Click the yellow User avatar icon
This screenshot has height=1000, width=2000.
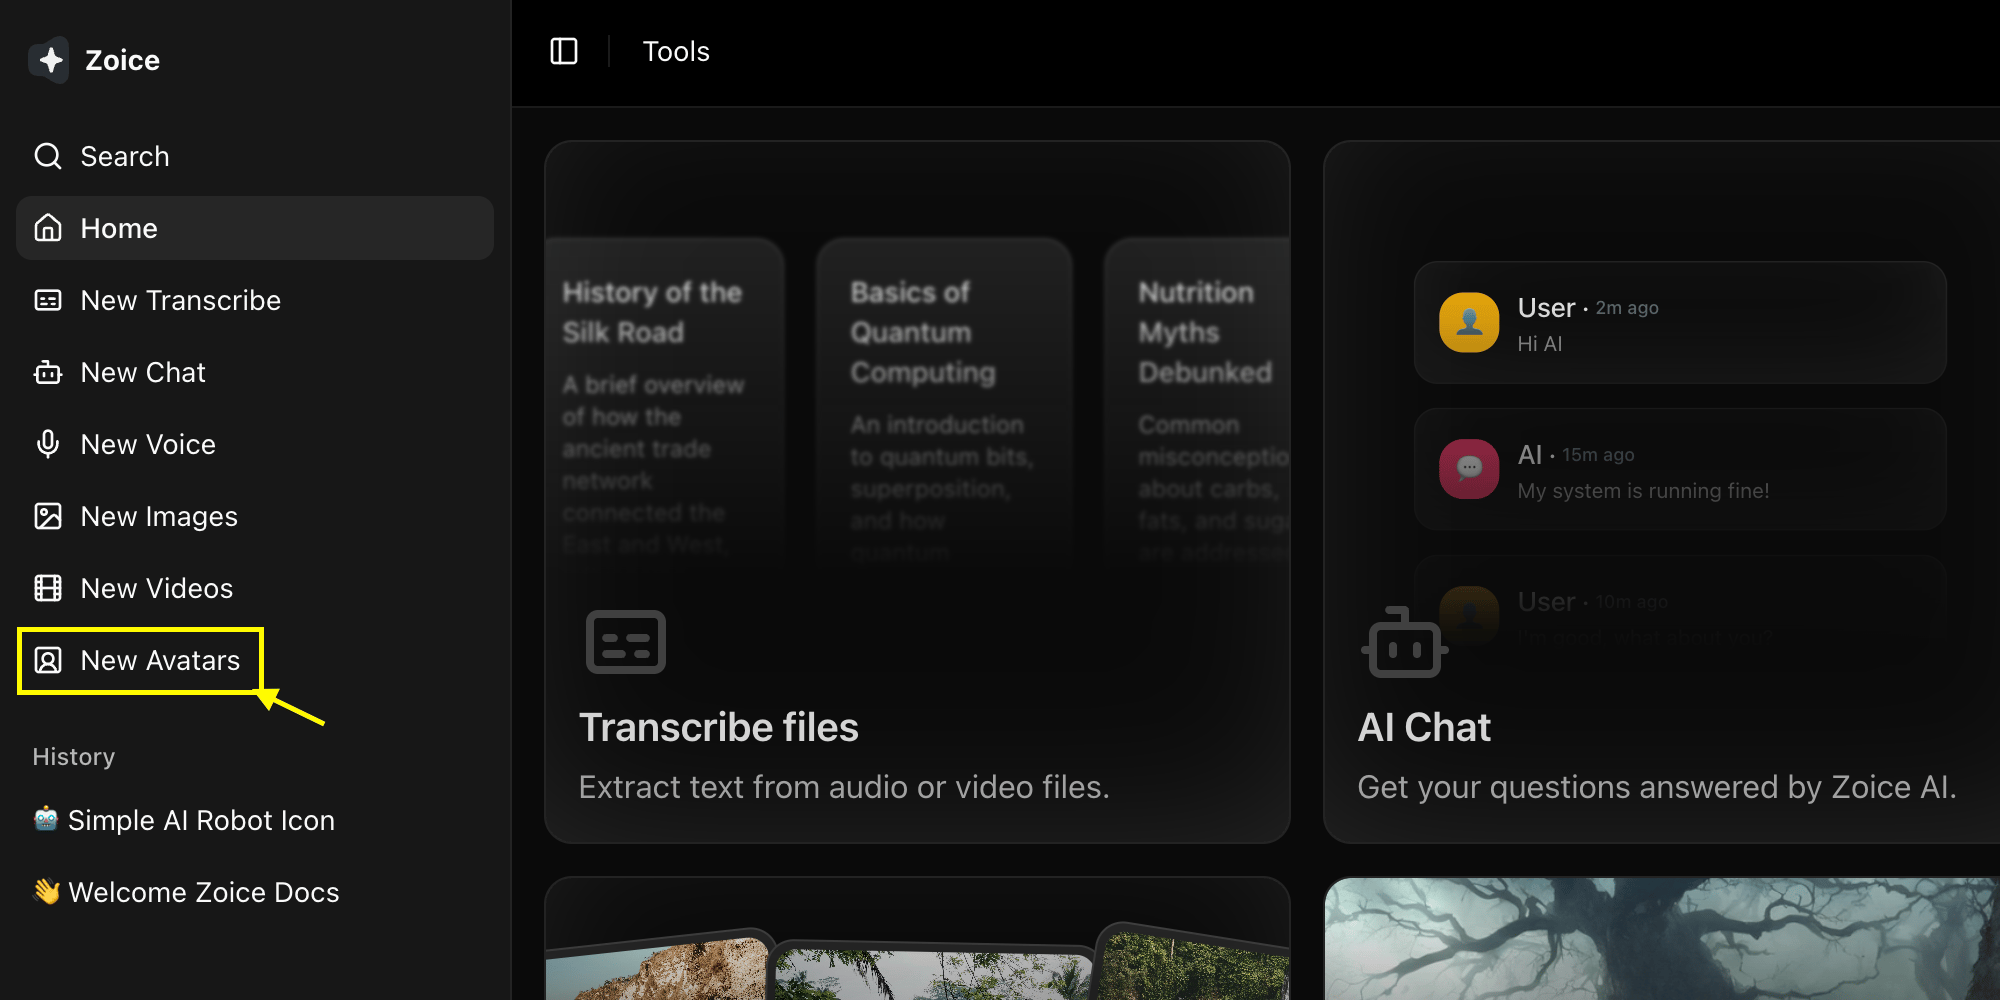pos(1469,322)
